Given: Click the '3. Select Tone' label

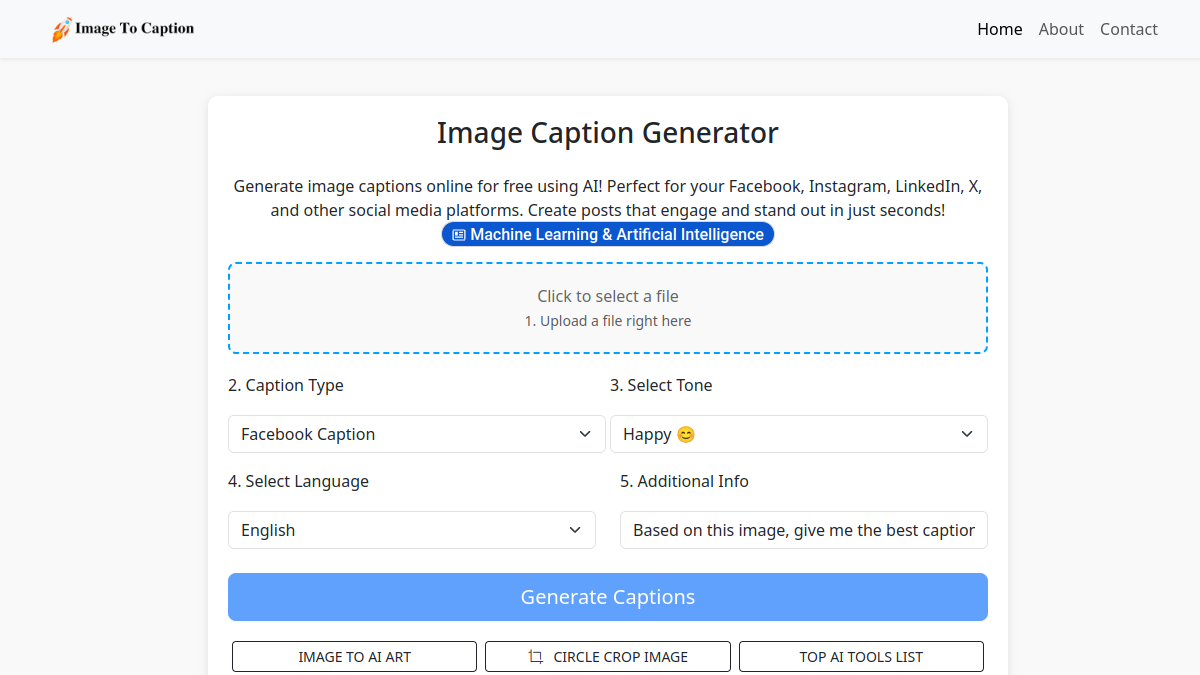Looking at the screenshot, I should 661,385.
